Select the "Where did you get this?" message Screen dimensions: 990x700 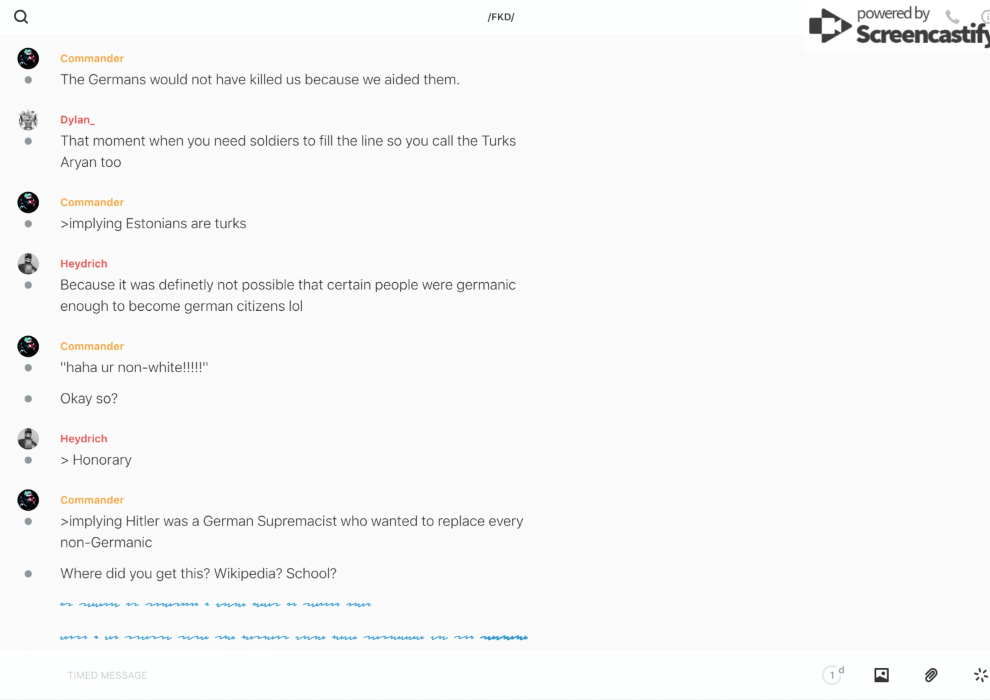pyautogui.click(x=198, y=573)
